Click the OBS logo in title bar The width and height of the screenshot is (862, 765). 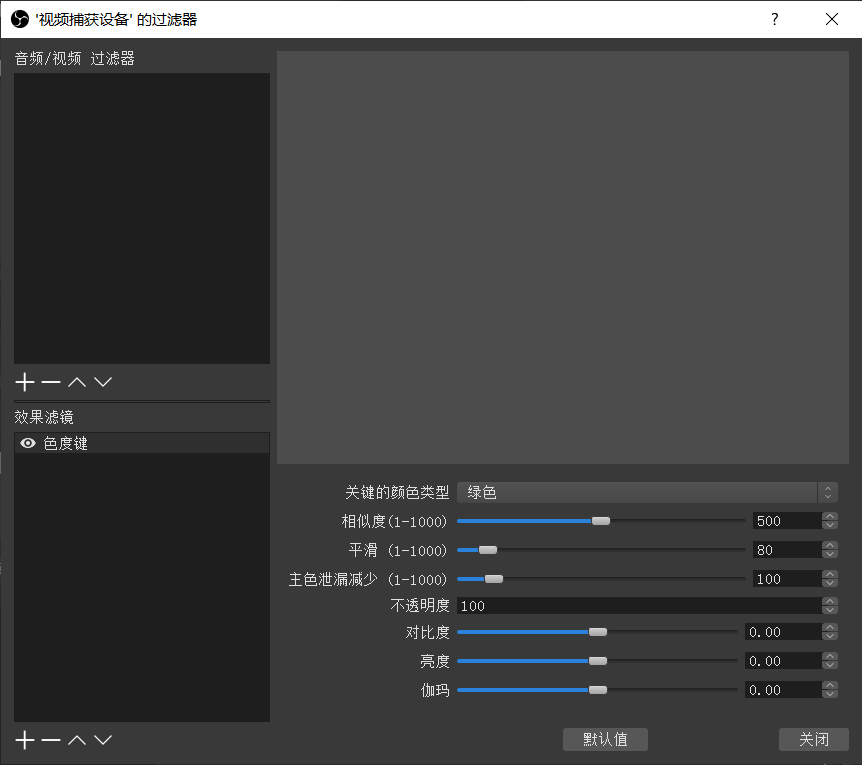(20, 19)
